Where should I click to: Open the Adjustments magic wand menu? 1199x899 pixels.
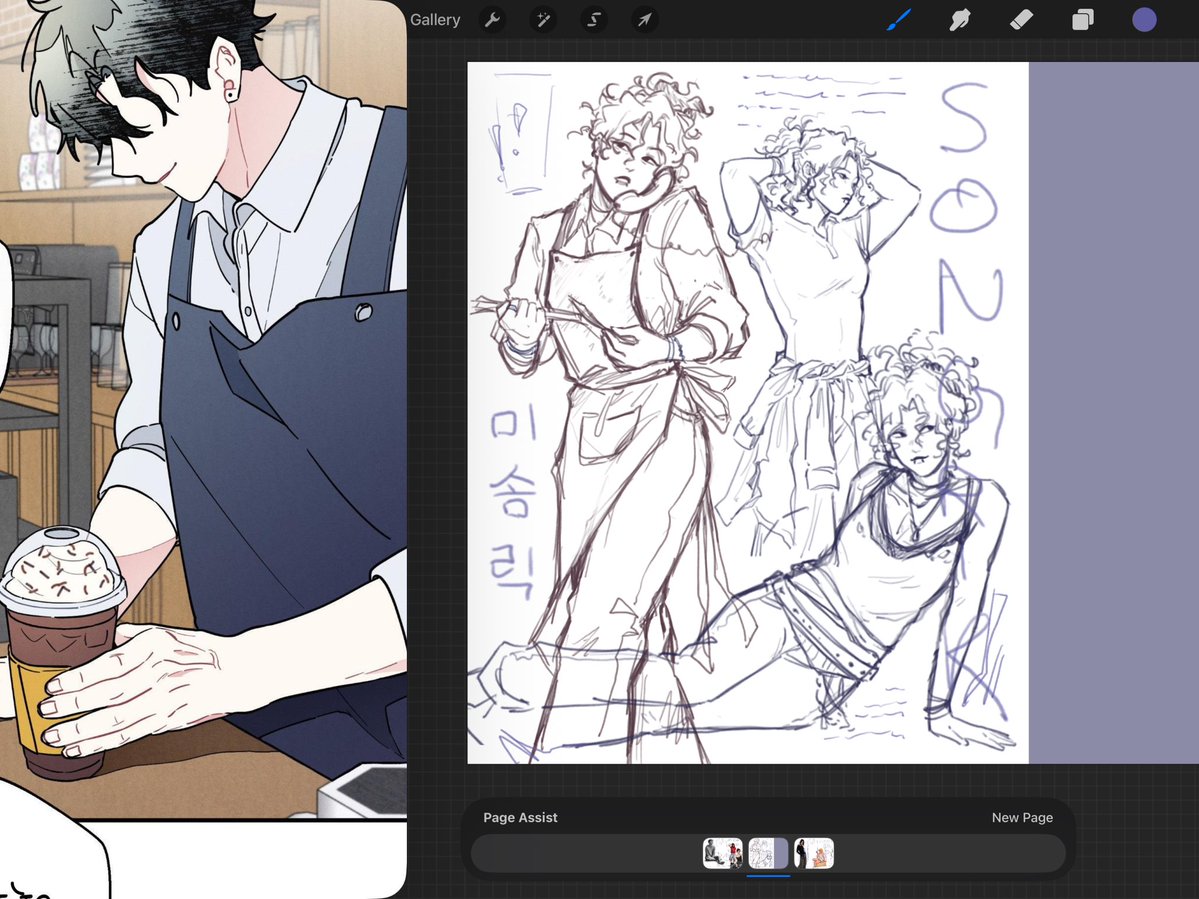coord(543,20)
